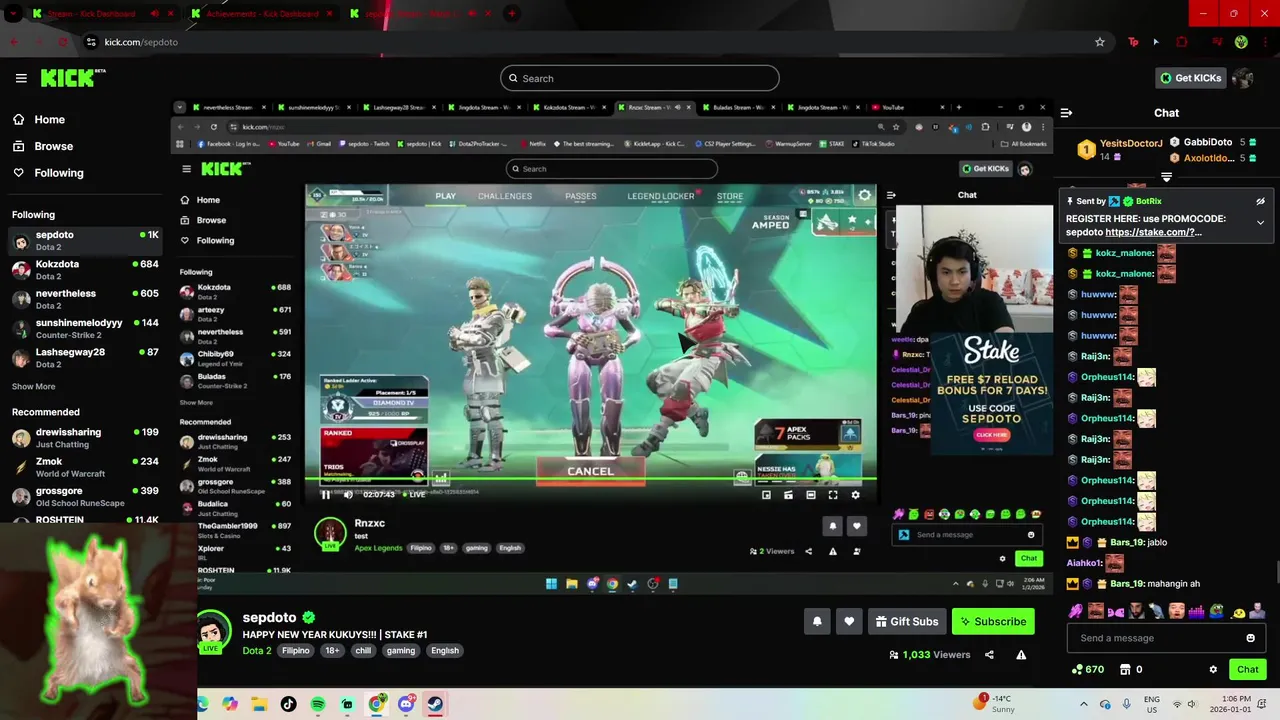Bookmark this page with star icon
This screenshot has width=1280, height=720.
click(x=1100, y=42)
